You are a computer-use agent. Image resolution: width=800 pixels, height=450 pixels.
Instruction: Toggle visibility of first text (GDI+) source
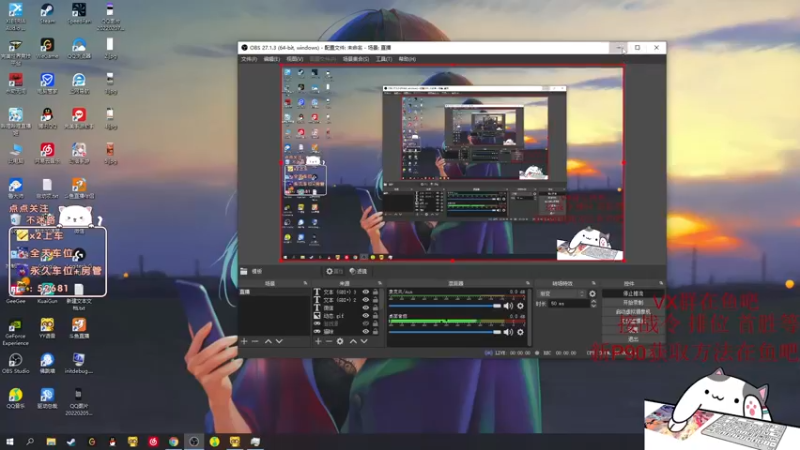tap(365, 292)
